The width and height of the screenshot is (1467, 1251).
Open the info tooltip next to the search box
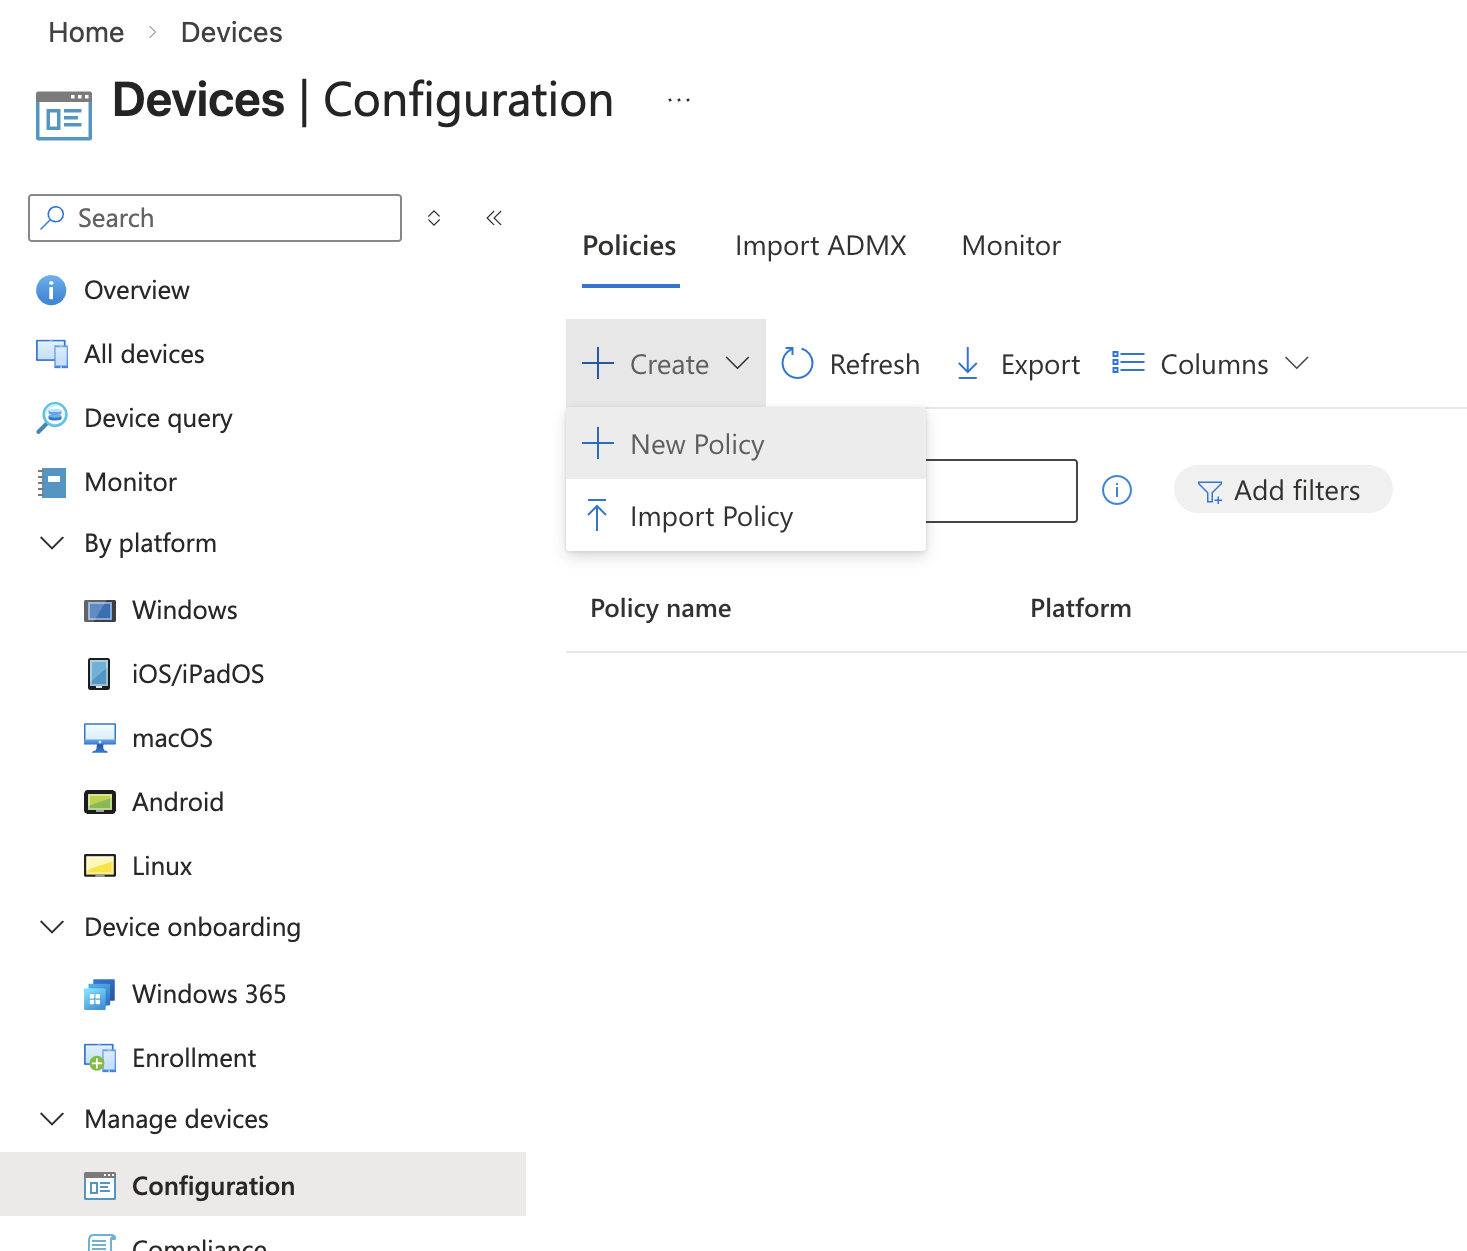pos(1117,490)
